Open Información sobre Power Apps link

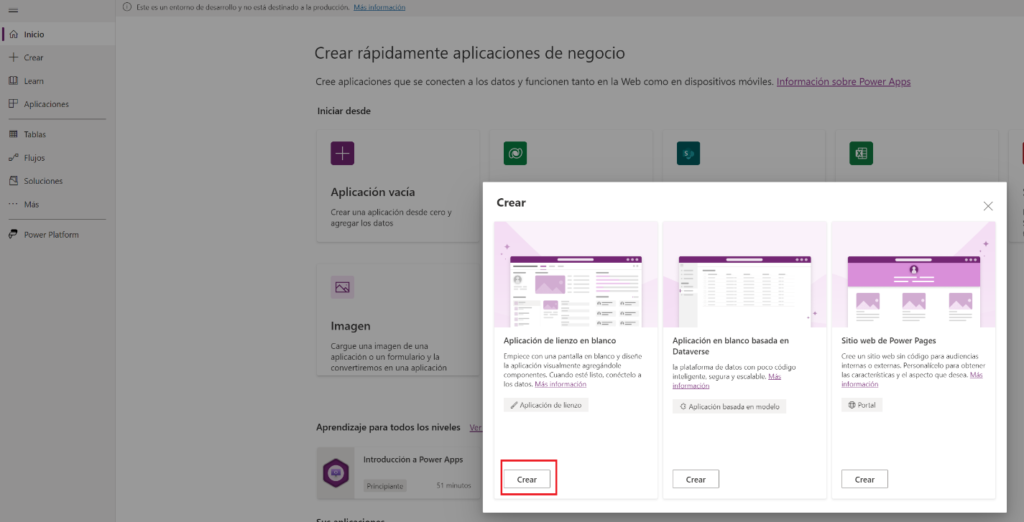click(843, 82)
